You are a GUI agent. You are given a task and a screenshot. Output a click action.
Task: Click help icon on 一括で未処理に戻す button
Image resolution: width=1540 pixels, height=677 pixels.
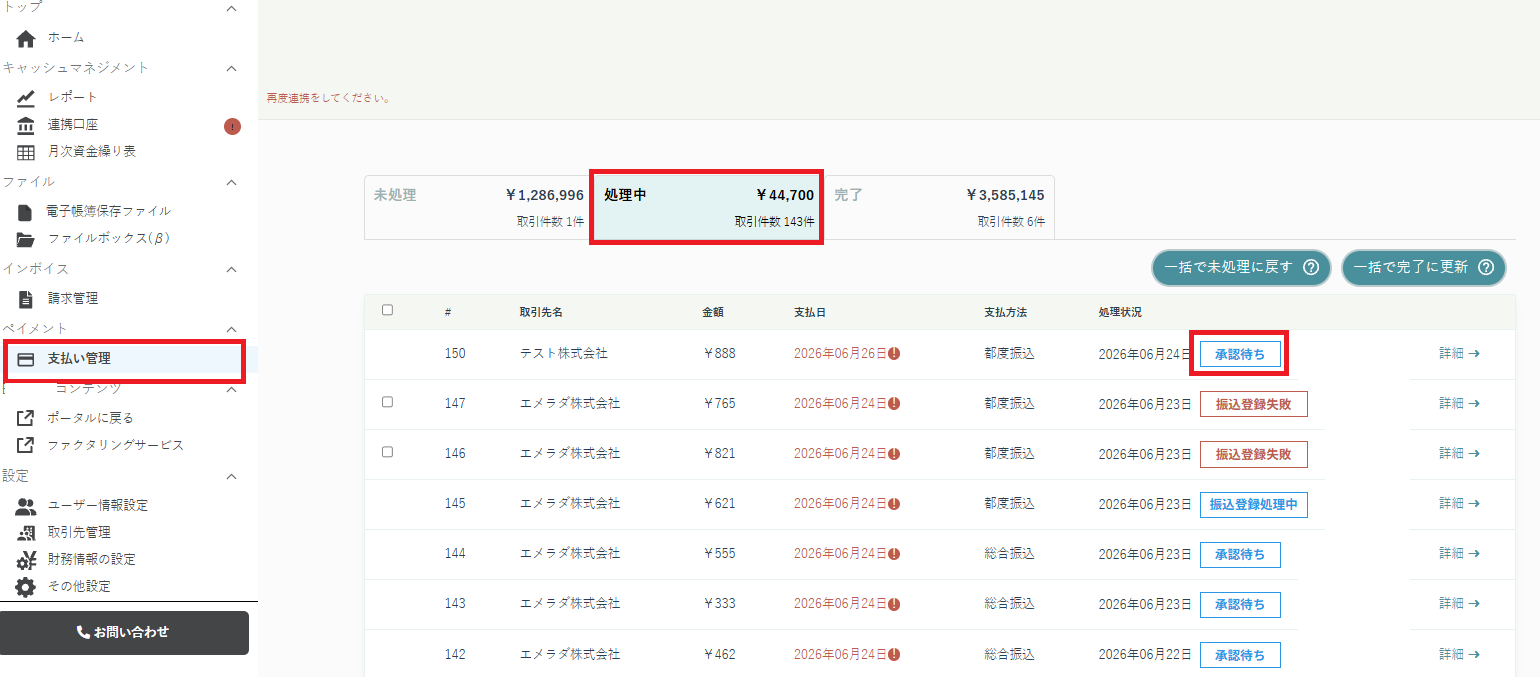(1310, 268)
